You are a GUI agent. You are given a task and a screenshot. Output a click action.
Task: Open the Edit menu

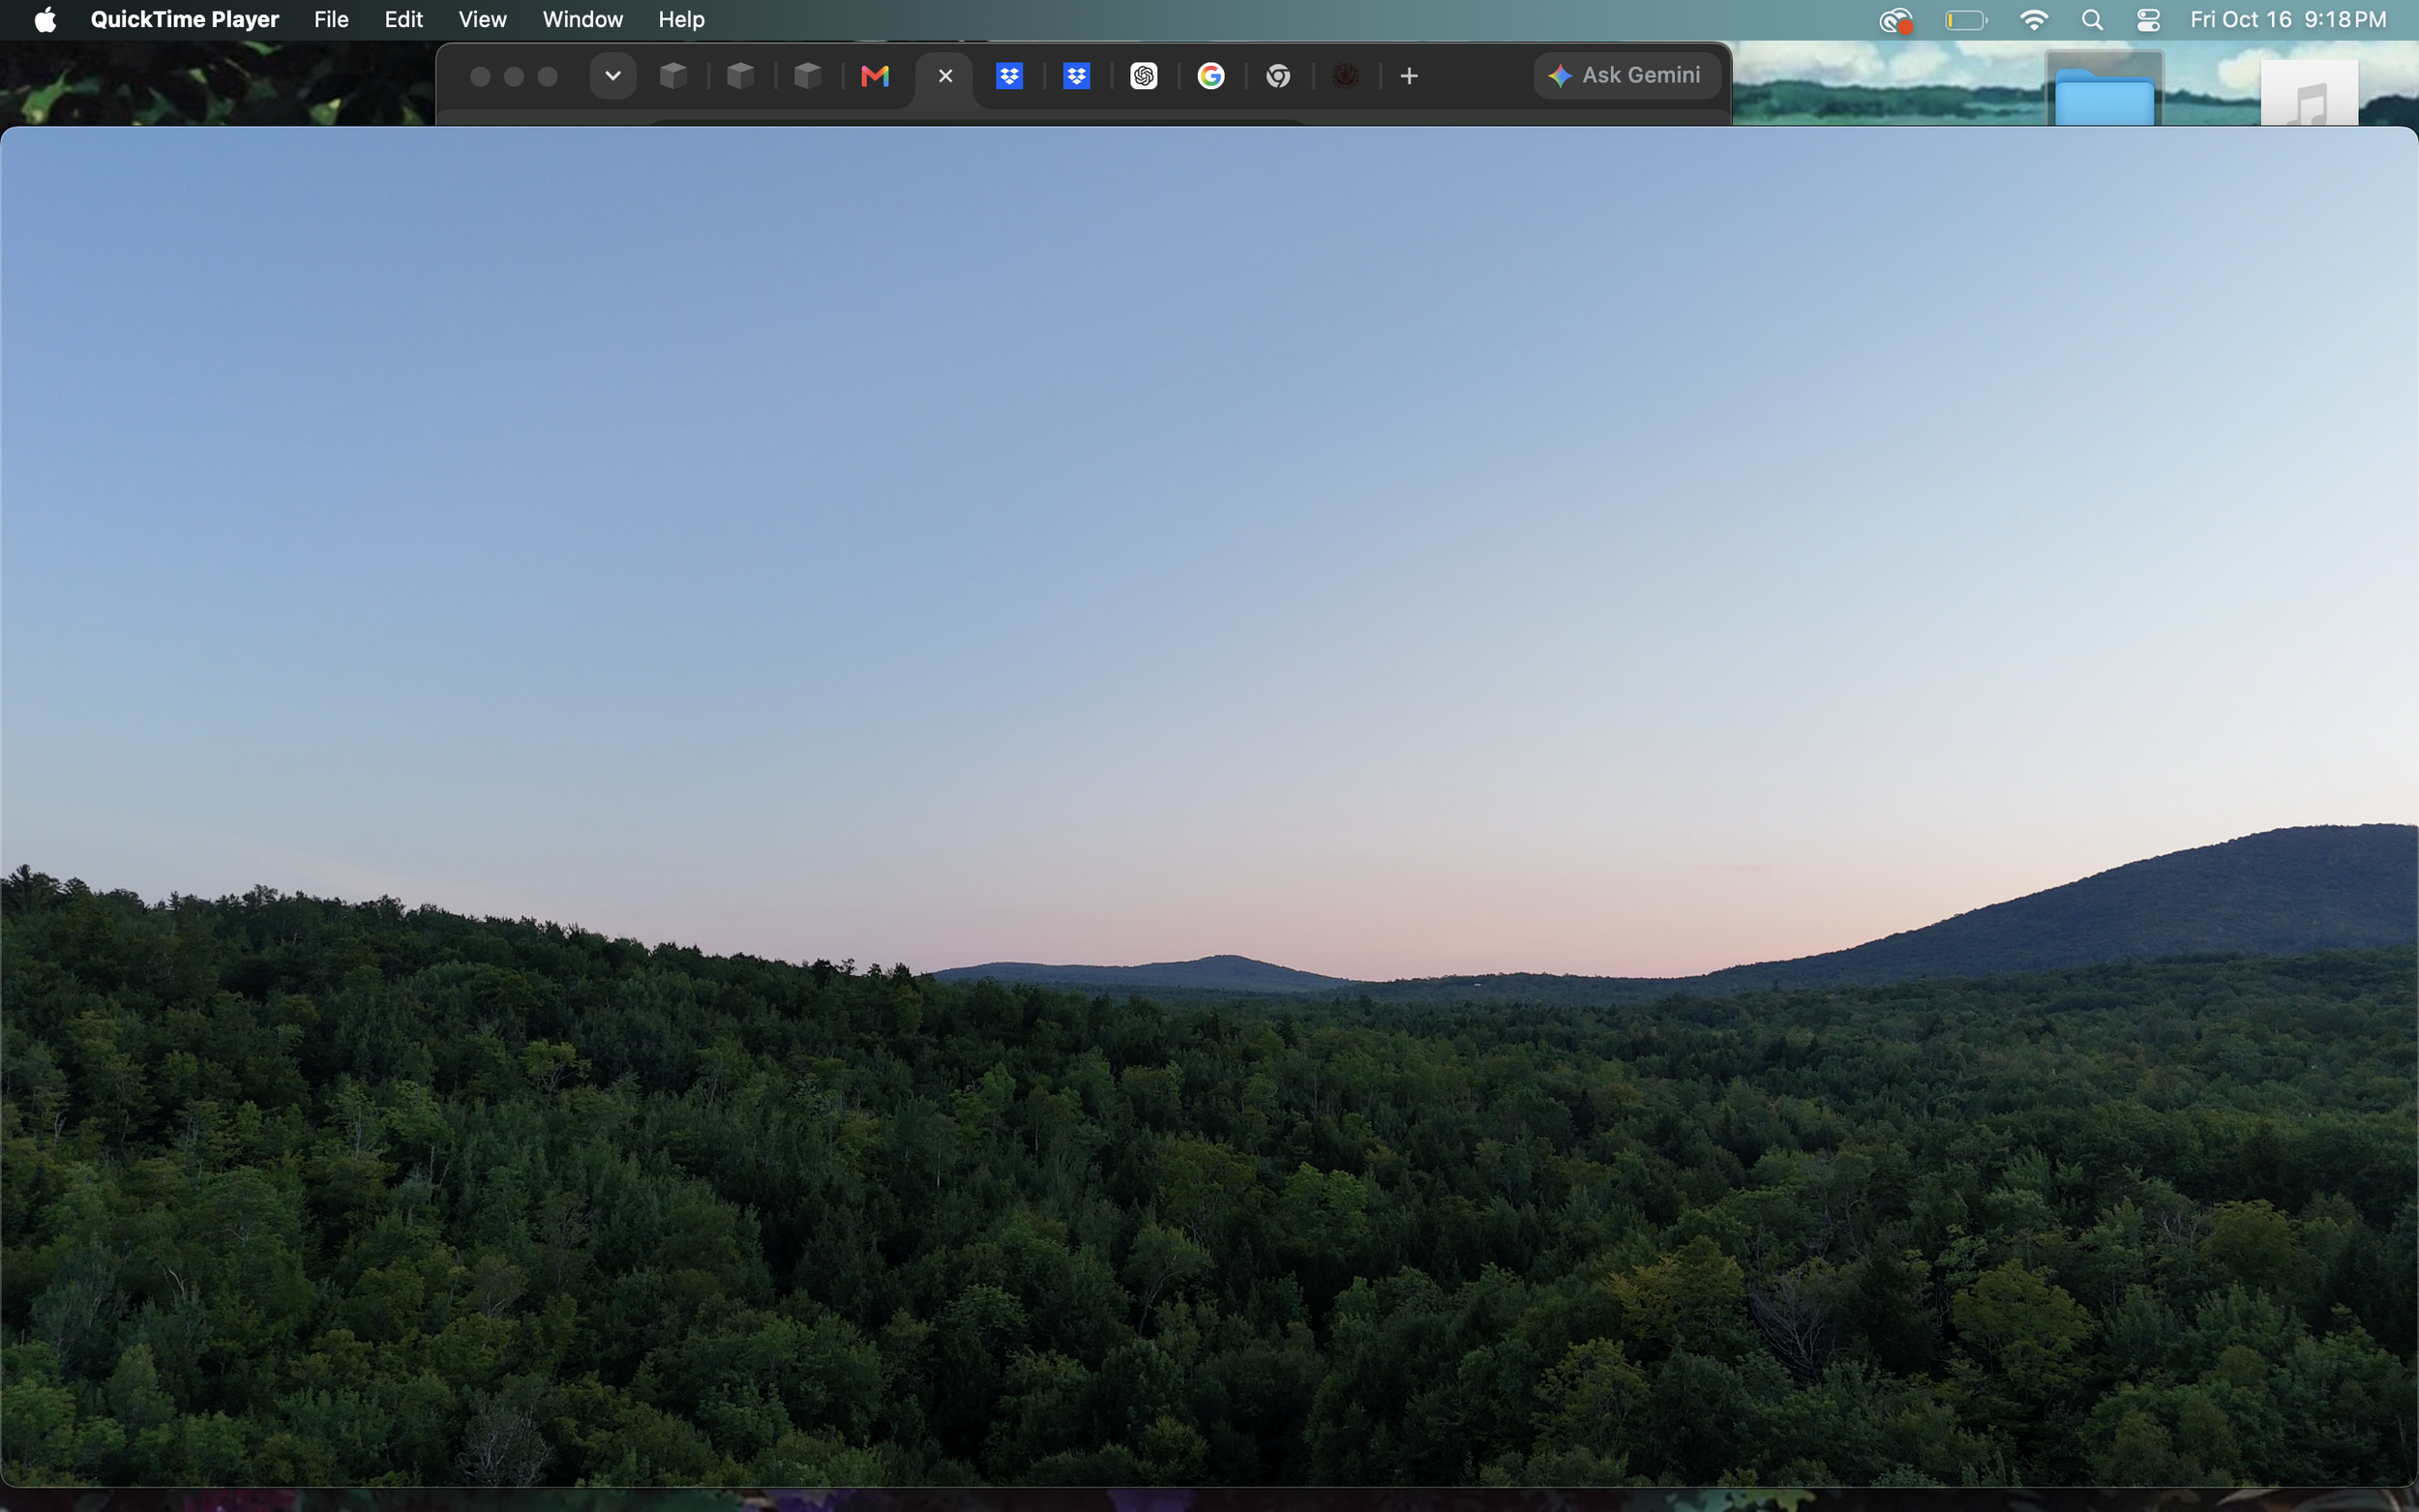click(x=404, y=20)
